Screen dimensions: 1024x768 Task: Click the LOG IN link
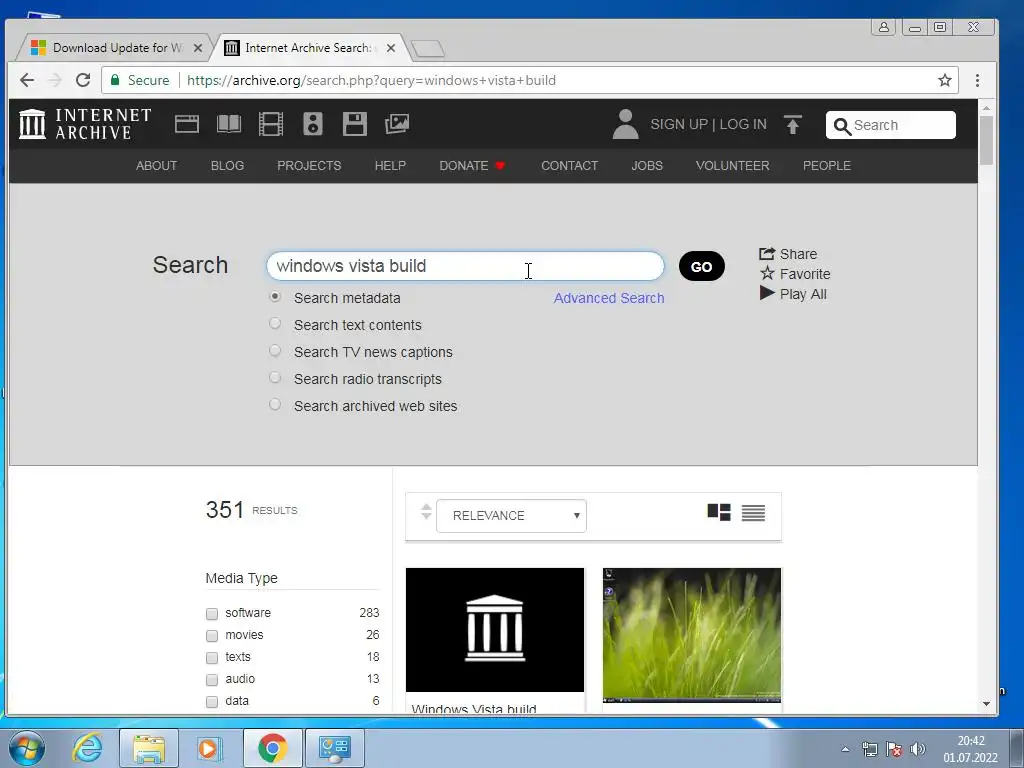coord(743,124)
